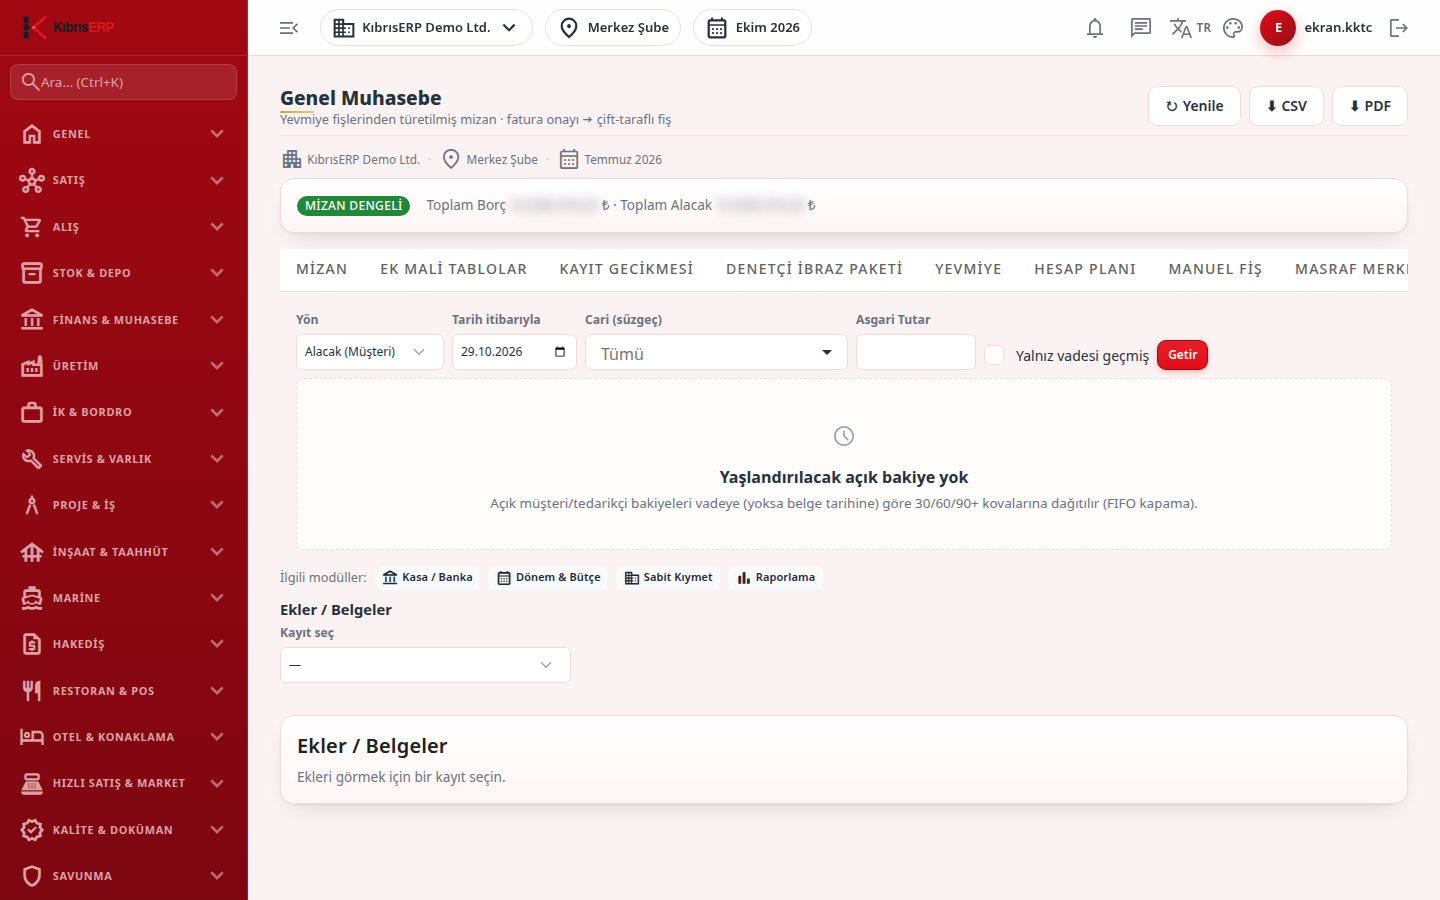The height and width of the screenshot is (900, 1440).
Task: Open the Denetçi İbraz Paketi tab
Action: [x=814, y=269]
